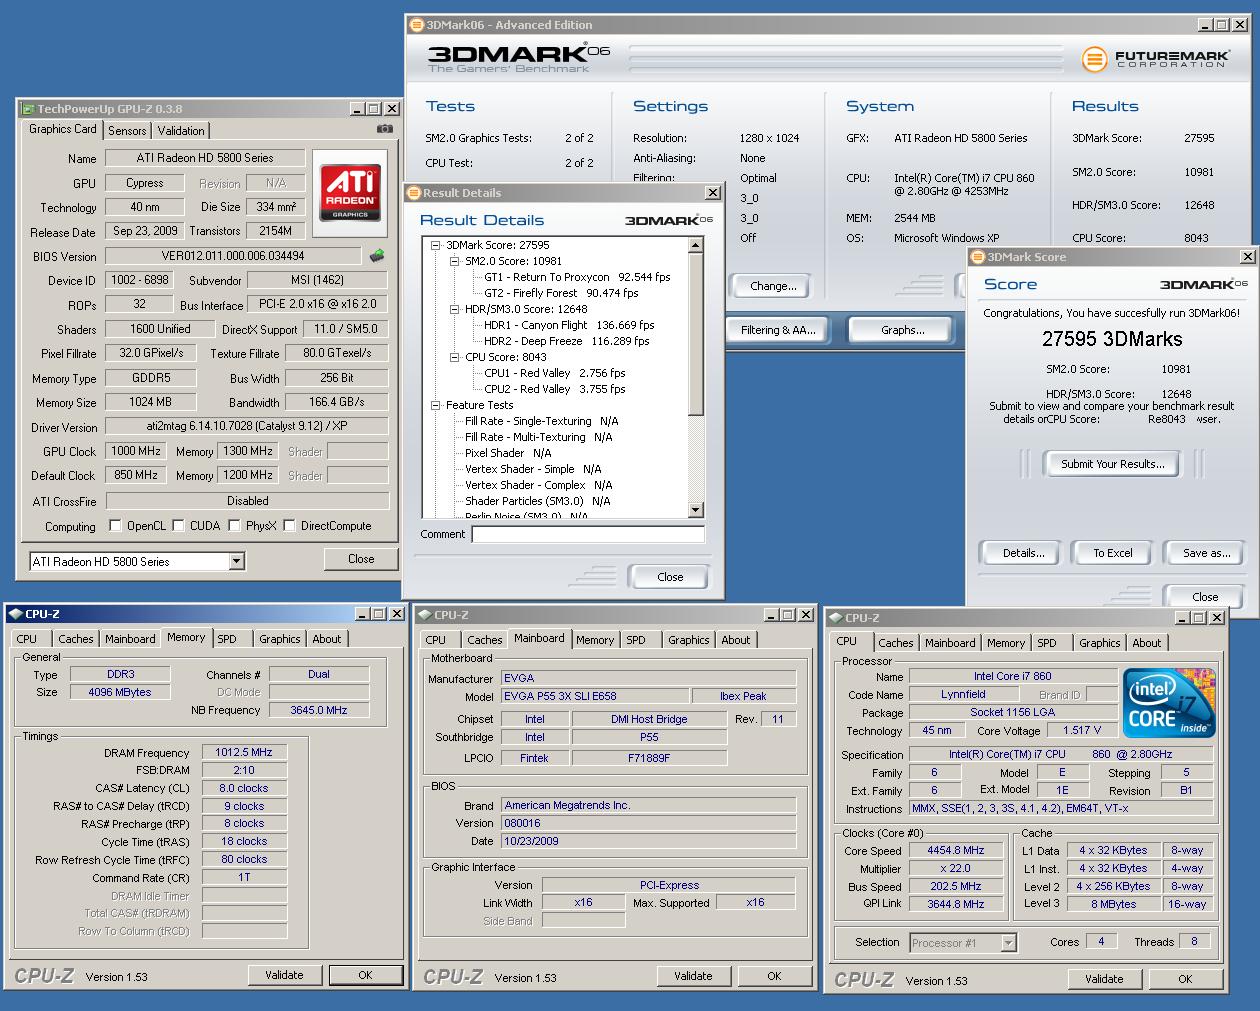Click the Graphs... button
This screenshot has height=1011, width=1260.
tap(902, 330)
